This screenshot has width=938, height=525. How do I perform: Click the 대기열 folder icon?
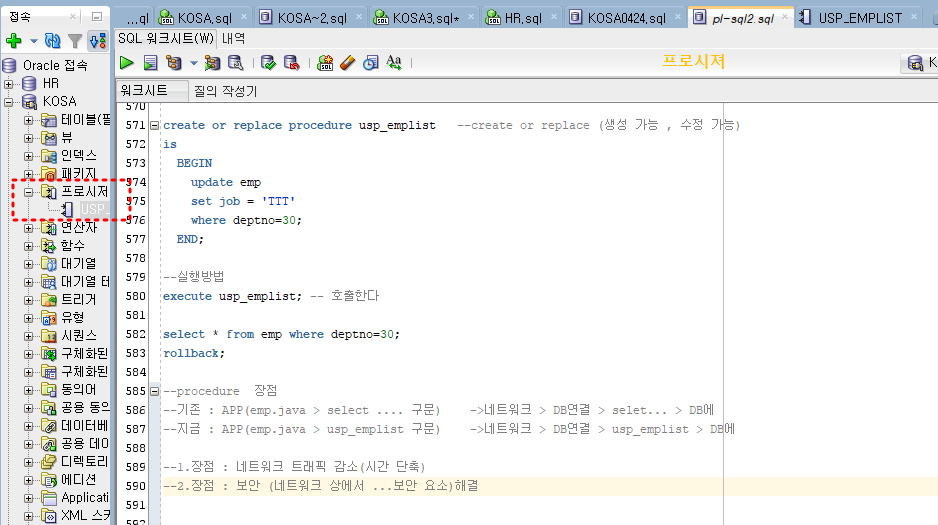coord(49,264)
